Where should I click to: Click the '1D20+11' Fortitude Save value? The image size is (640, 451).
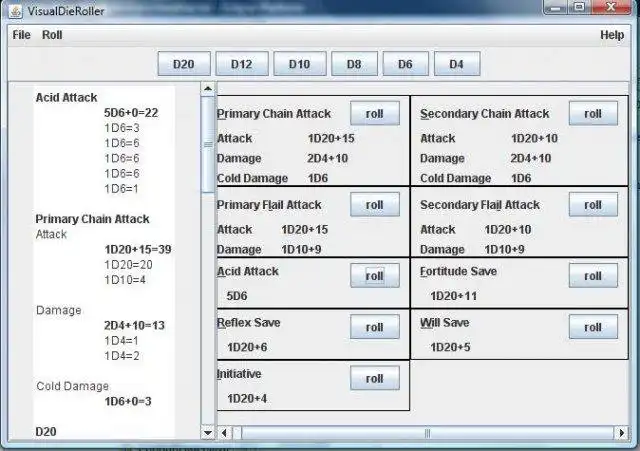click(x=453, y=296)
